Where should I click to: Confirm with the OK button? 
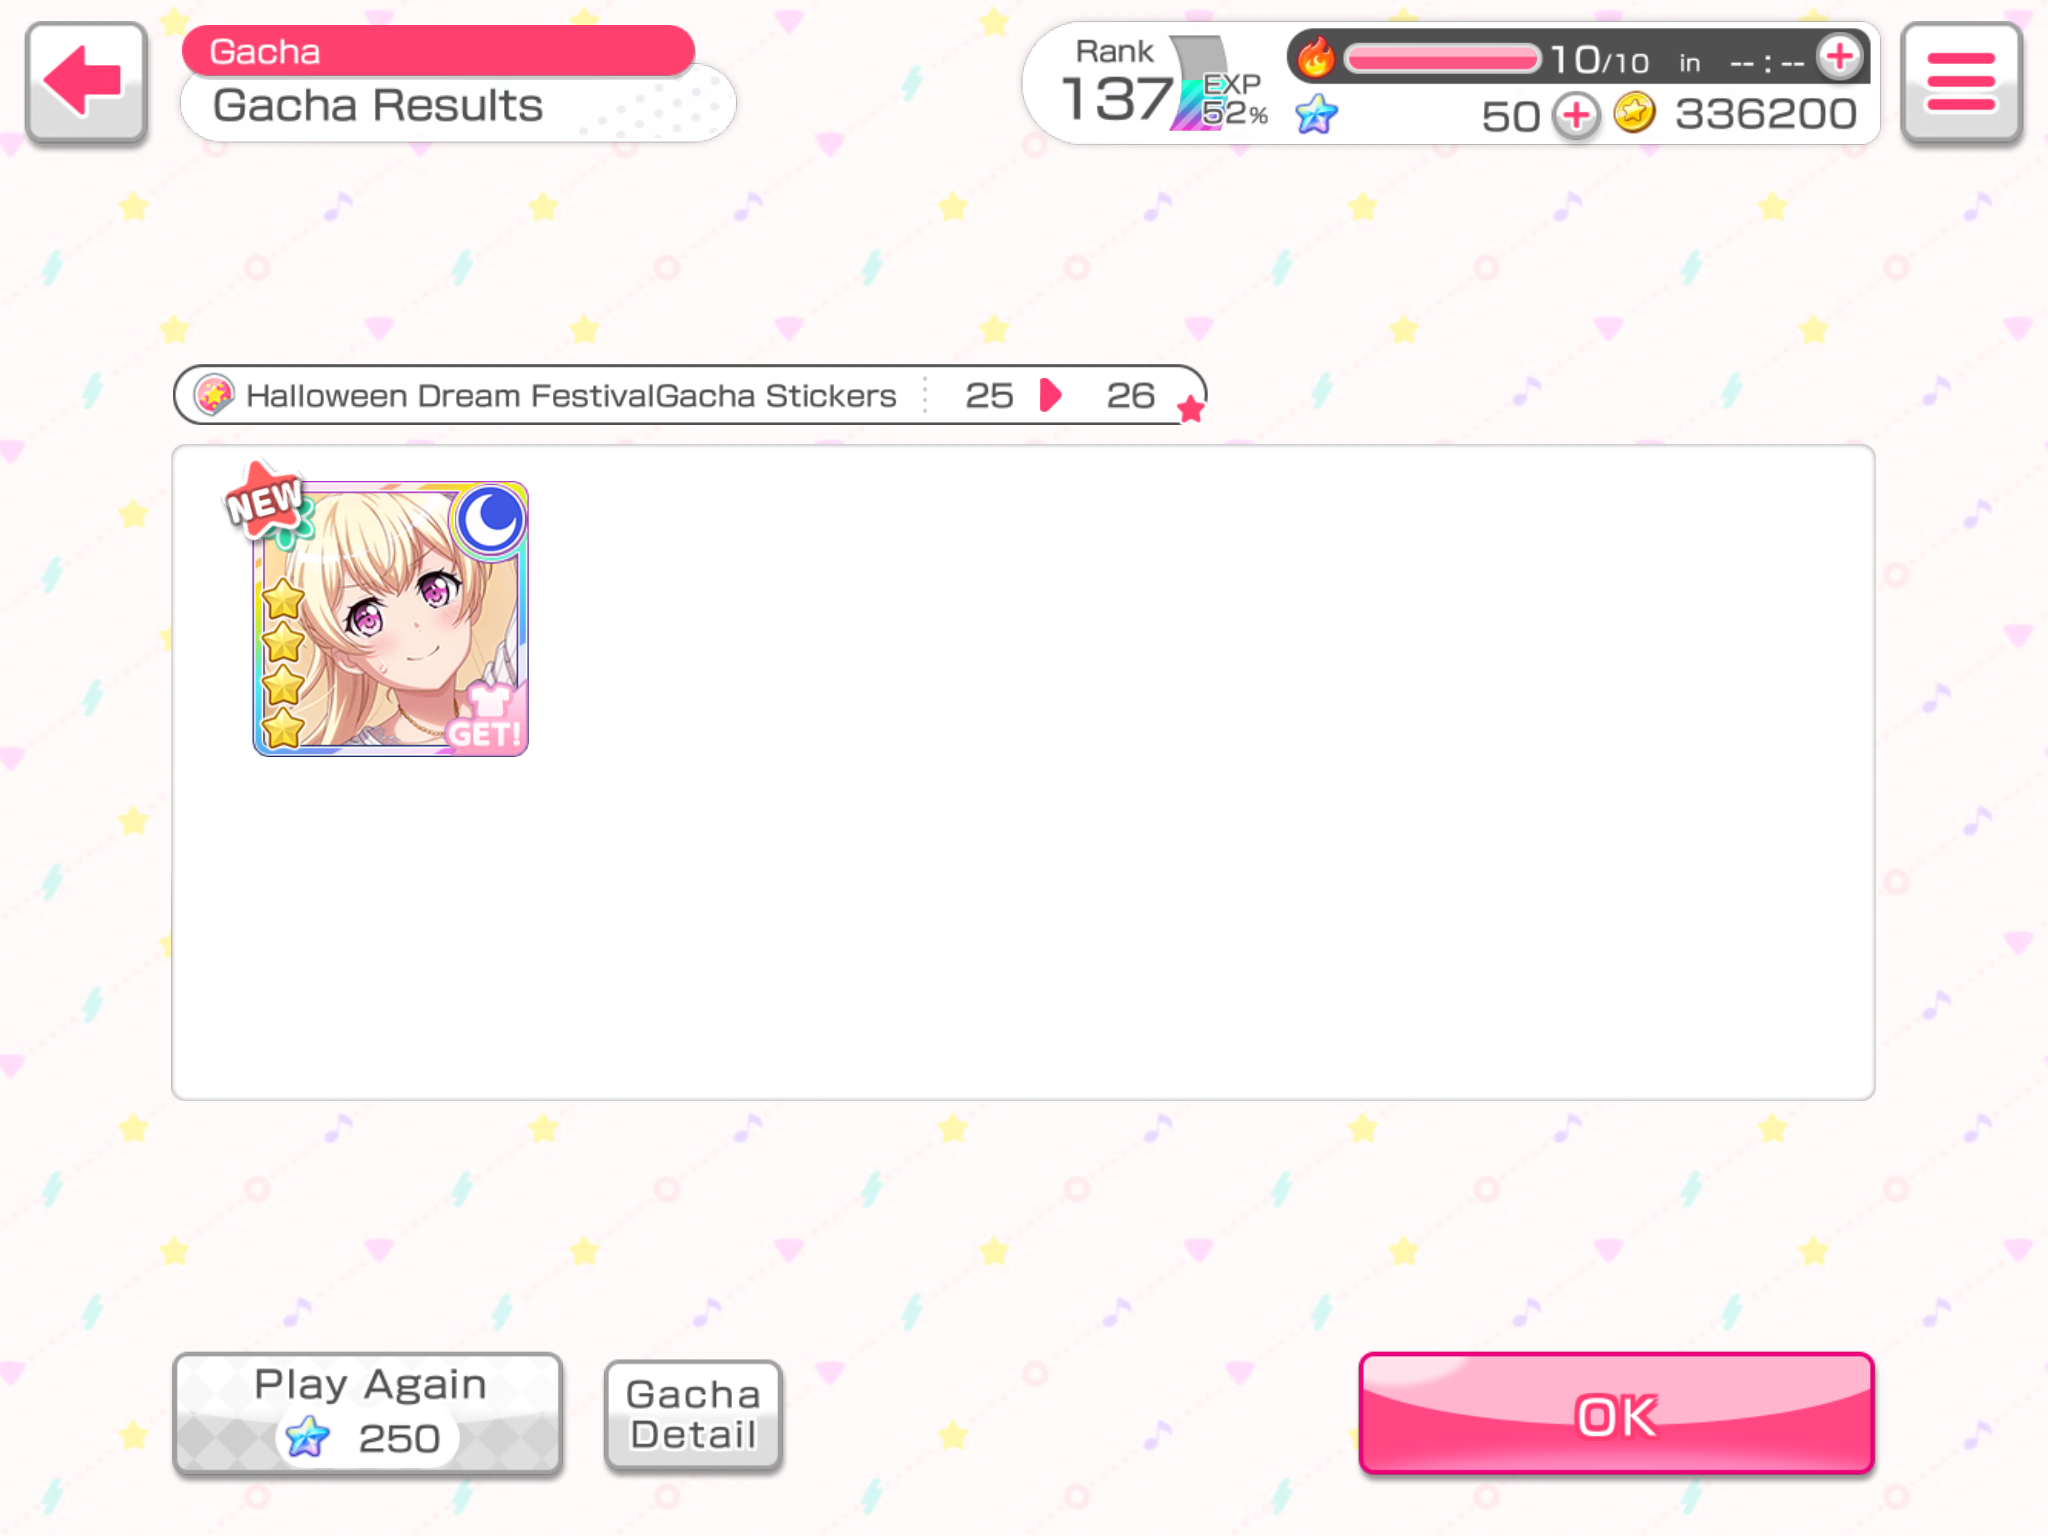click(x=1616, y=1413)
